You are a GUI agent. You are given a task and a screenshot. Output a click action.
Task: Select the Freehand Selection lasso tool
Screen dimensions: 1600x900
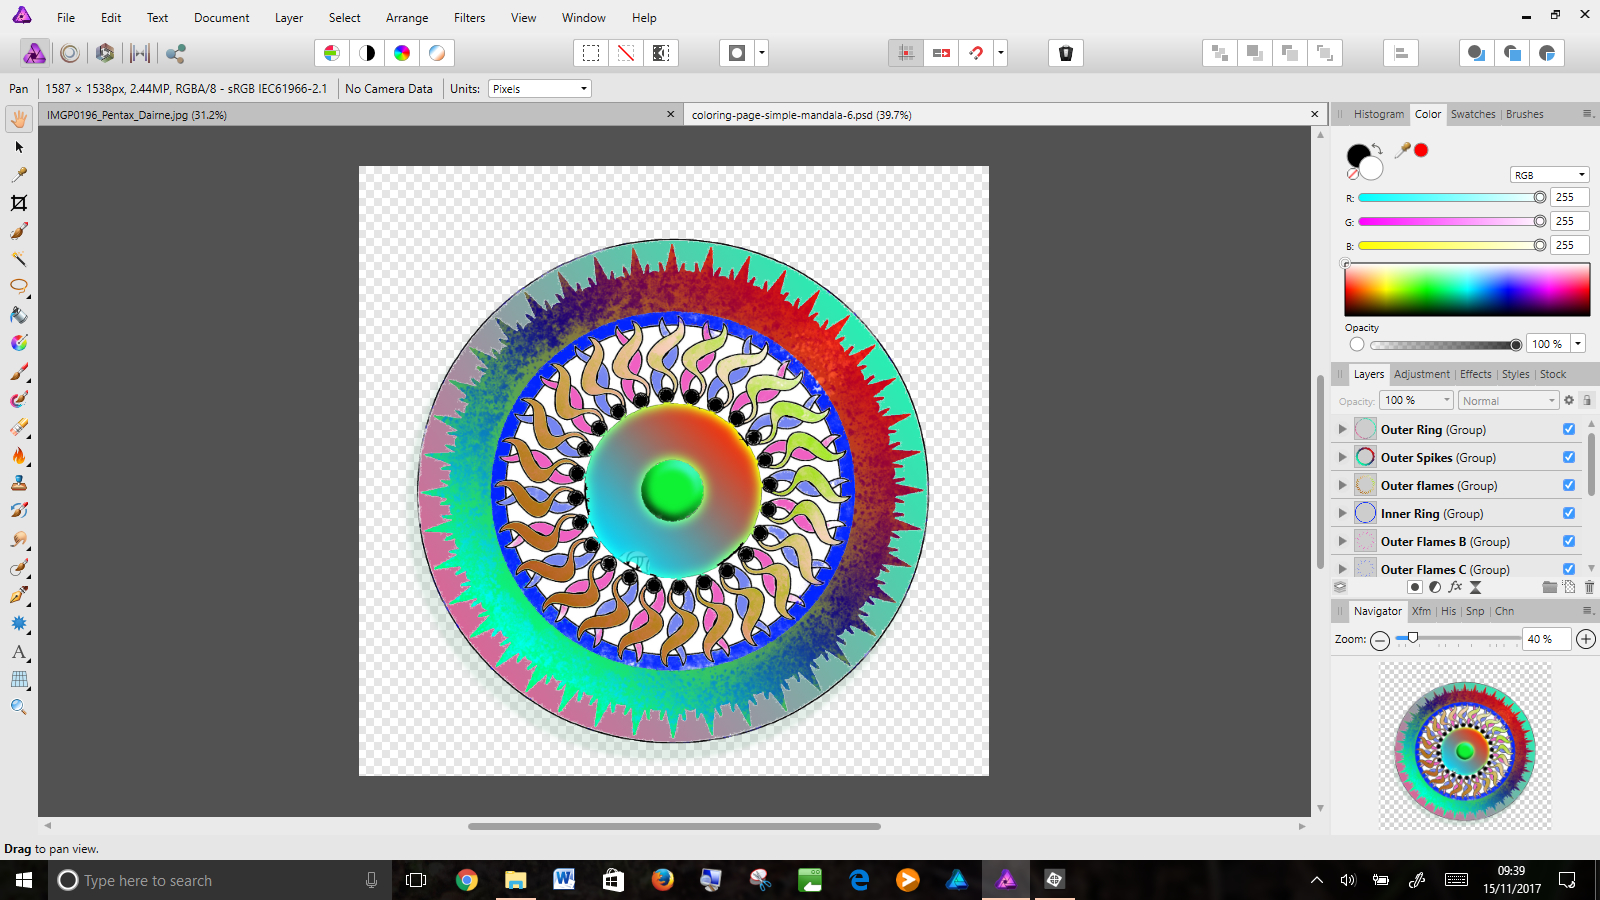click(19, 287)
